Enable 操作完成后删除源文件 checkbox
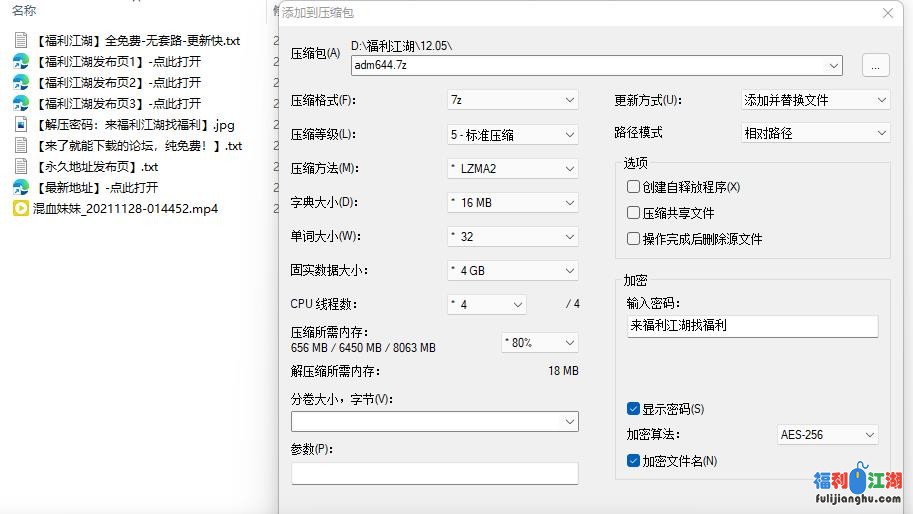 pyautogui.click(x=633, y=239)
